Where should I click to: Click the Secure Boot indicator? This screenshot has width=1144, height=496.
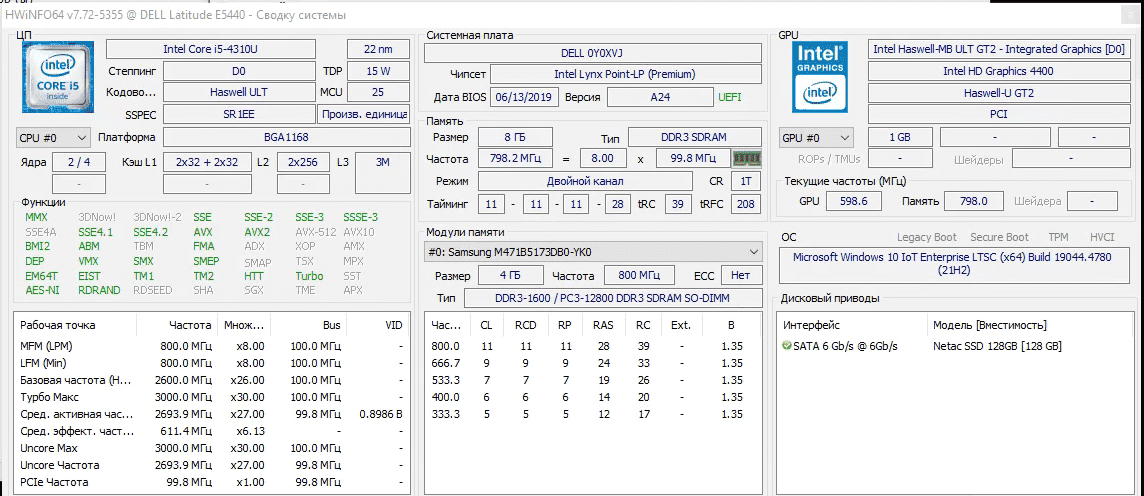(999, 237)
